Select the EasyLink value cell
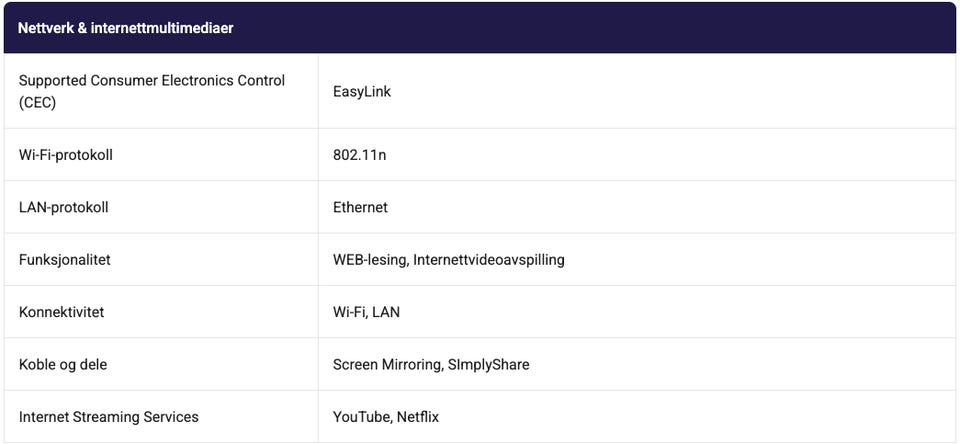The image size is (960, 444). click(362, 91)
